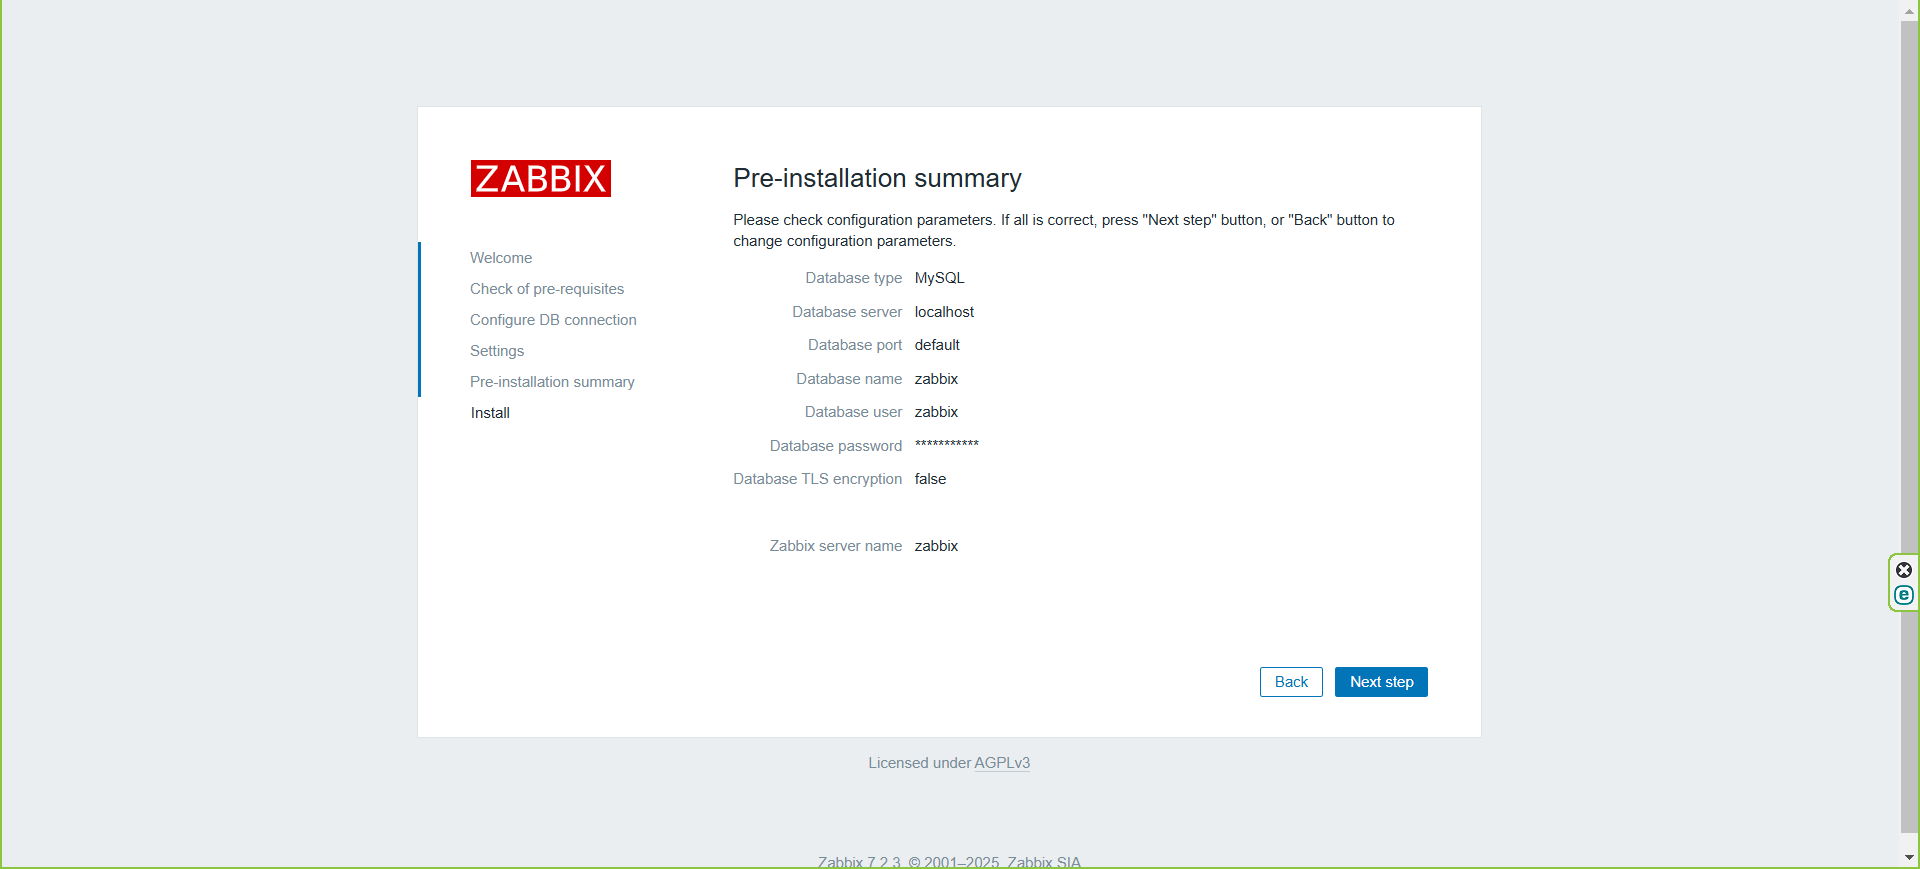Click the Zabbix server name label

[x=836, y=546]
